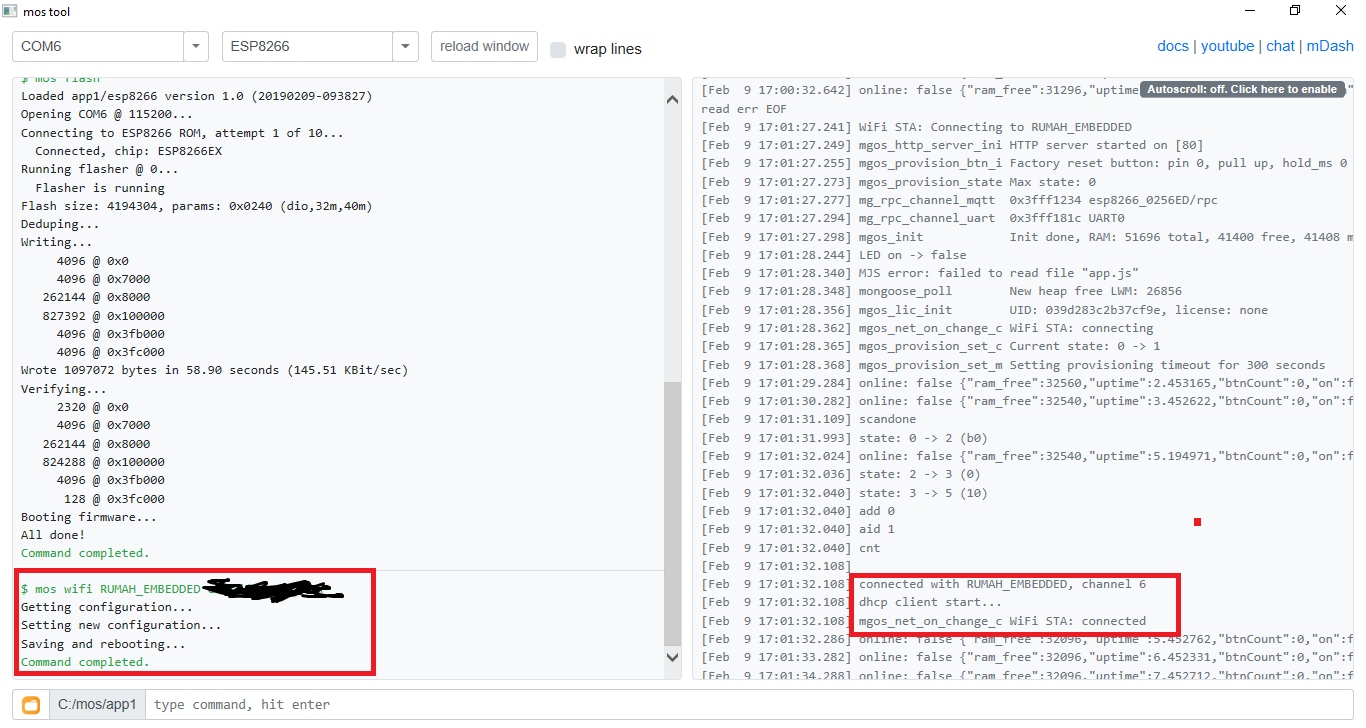
Task: Click the orange folder icon
Action: [31, 705]
